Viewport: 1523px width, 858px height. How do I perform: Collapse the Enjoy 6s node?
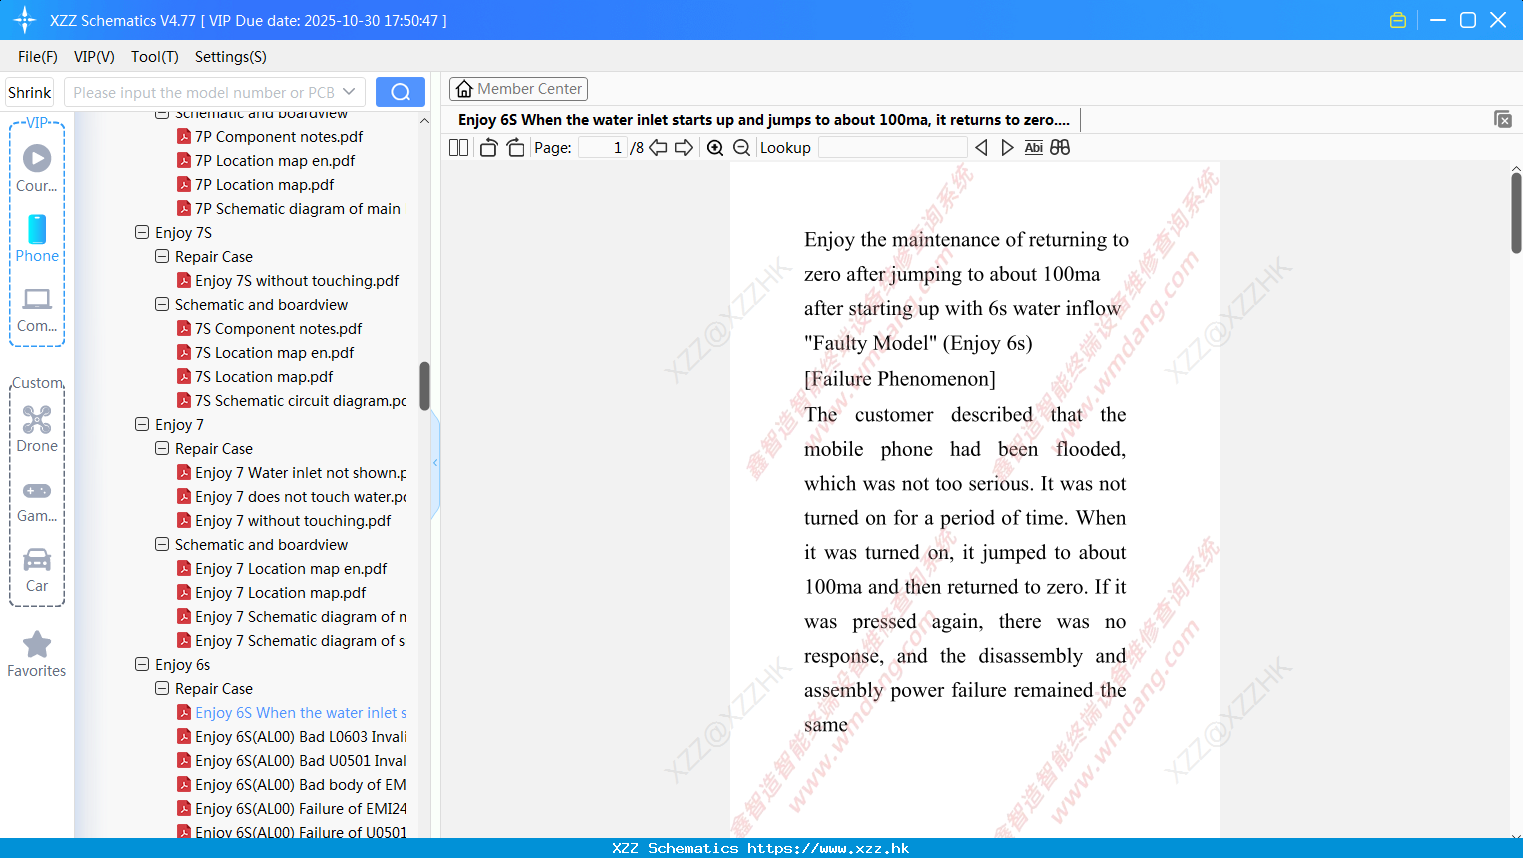(x=142, y=664)
